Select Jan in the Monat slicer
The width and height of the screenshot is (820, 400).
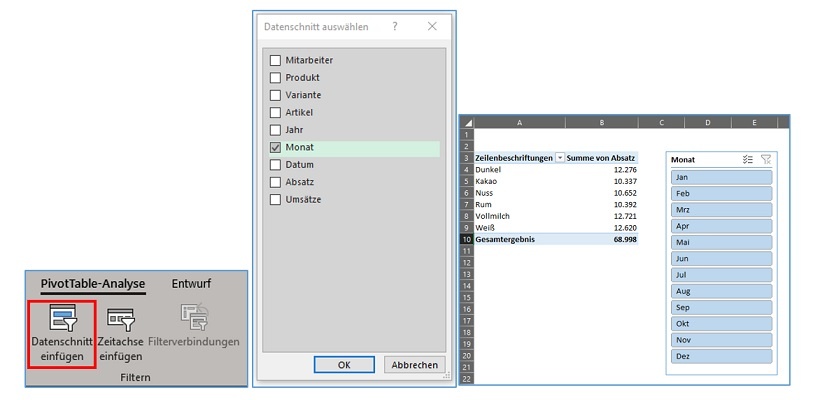[x=722, y=177]
